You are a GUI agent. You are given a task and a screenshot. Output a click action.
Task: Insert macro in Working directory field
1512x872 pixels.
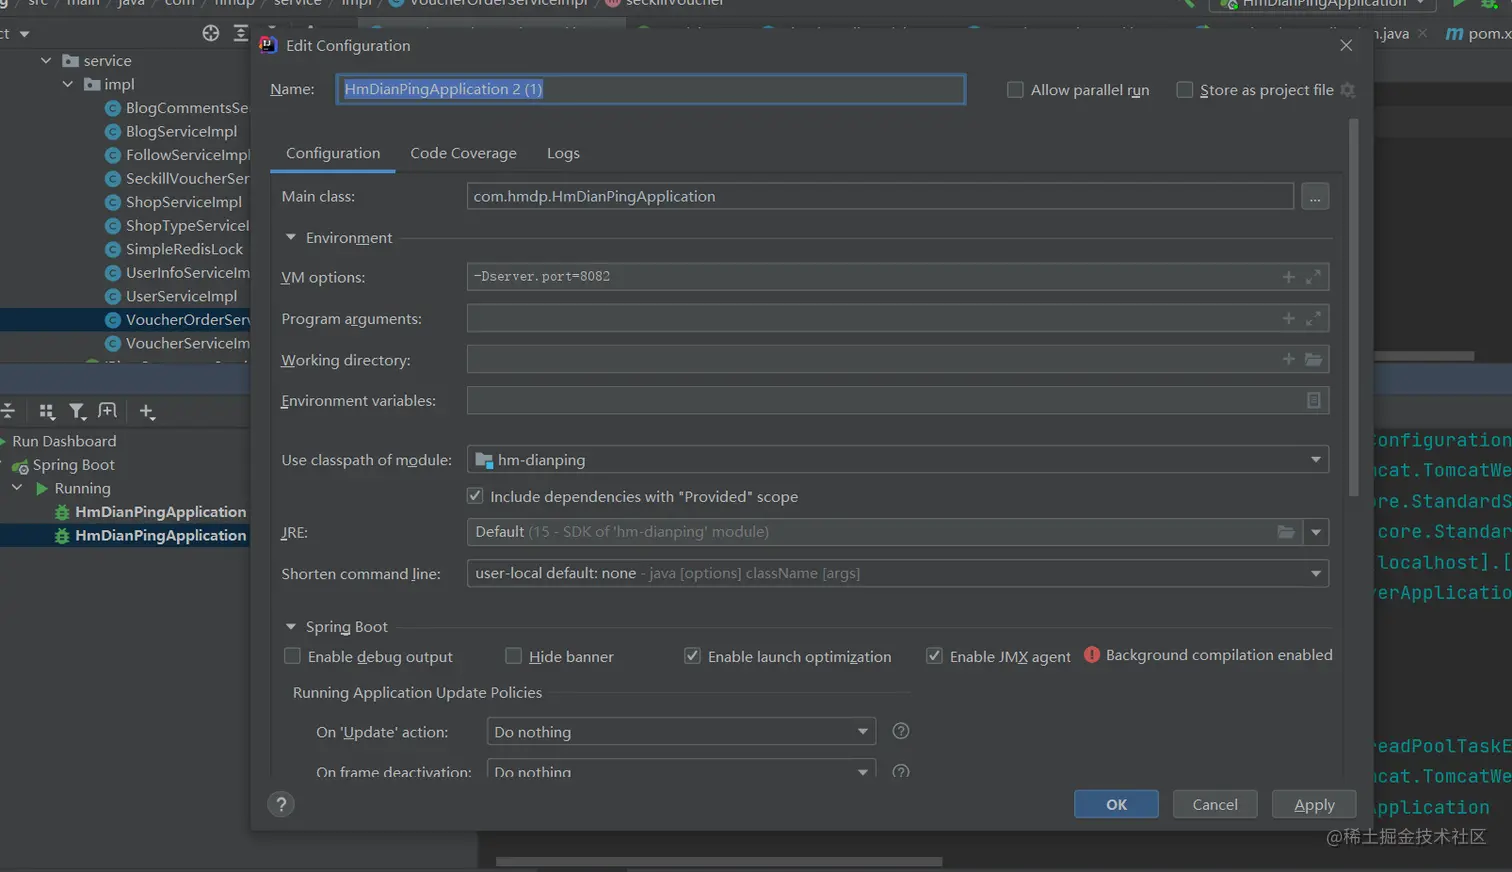click(x=1288, y=359)
